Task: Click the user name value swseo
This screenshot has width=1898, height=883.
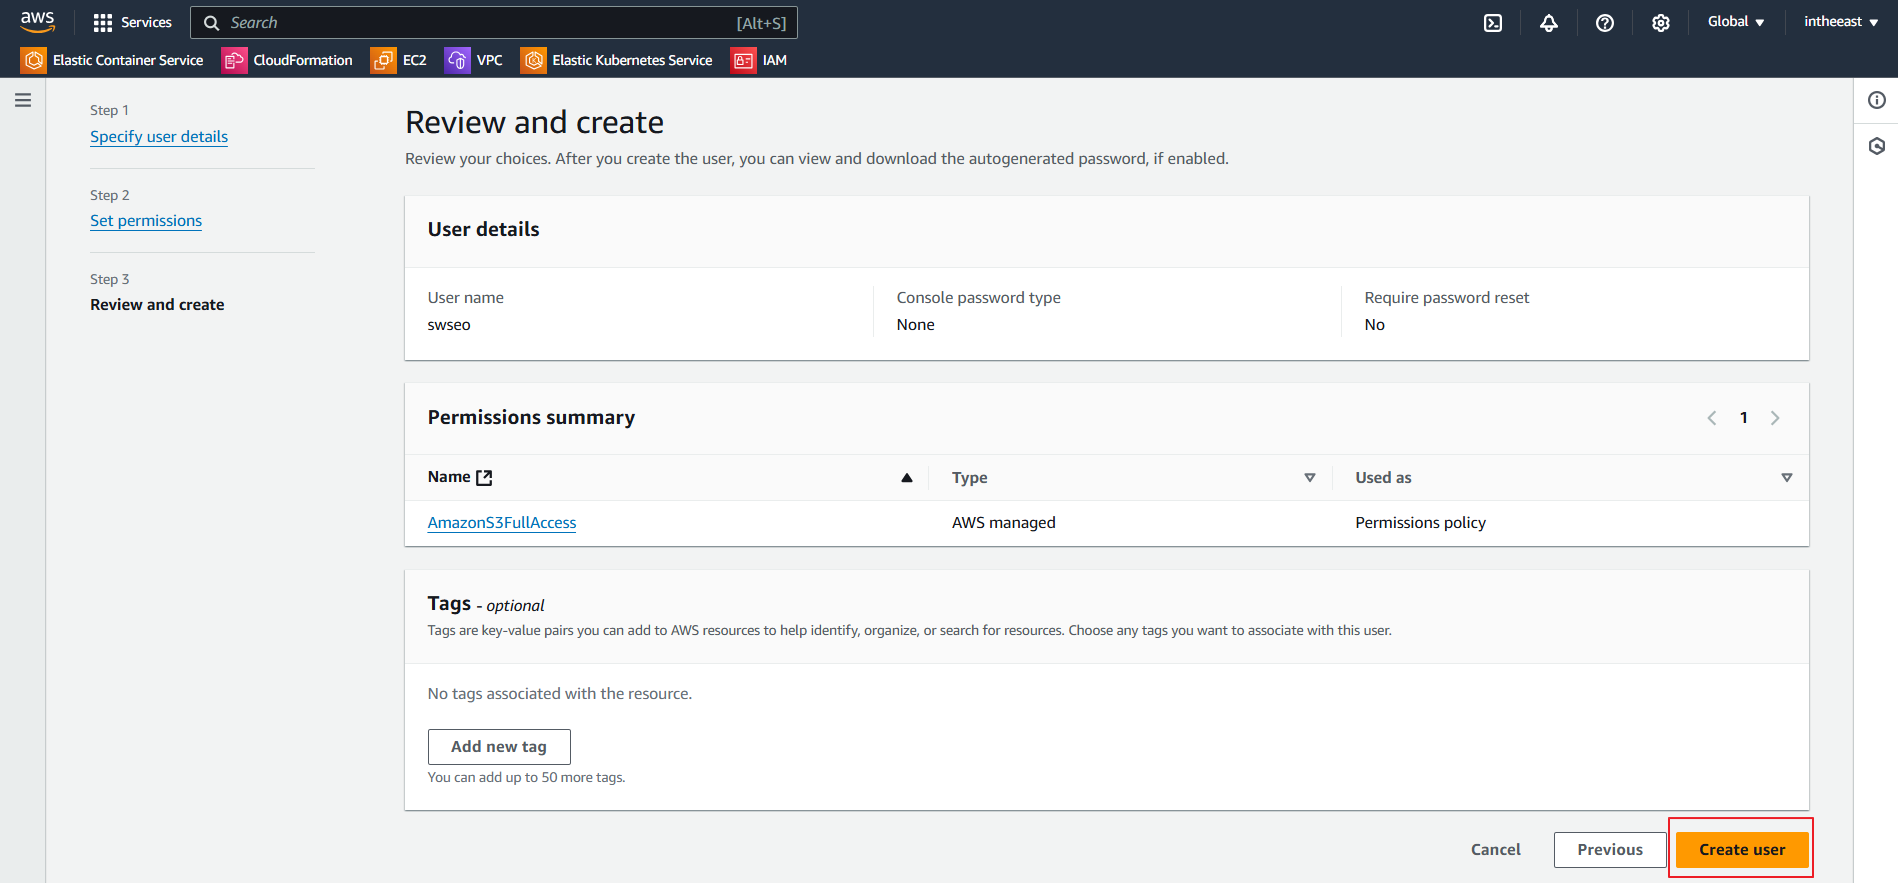Action: pyautogui.click(x=449, y=325)
